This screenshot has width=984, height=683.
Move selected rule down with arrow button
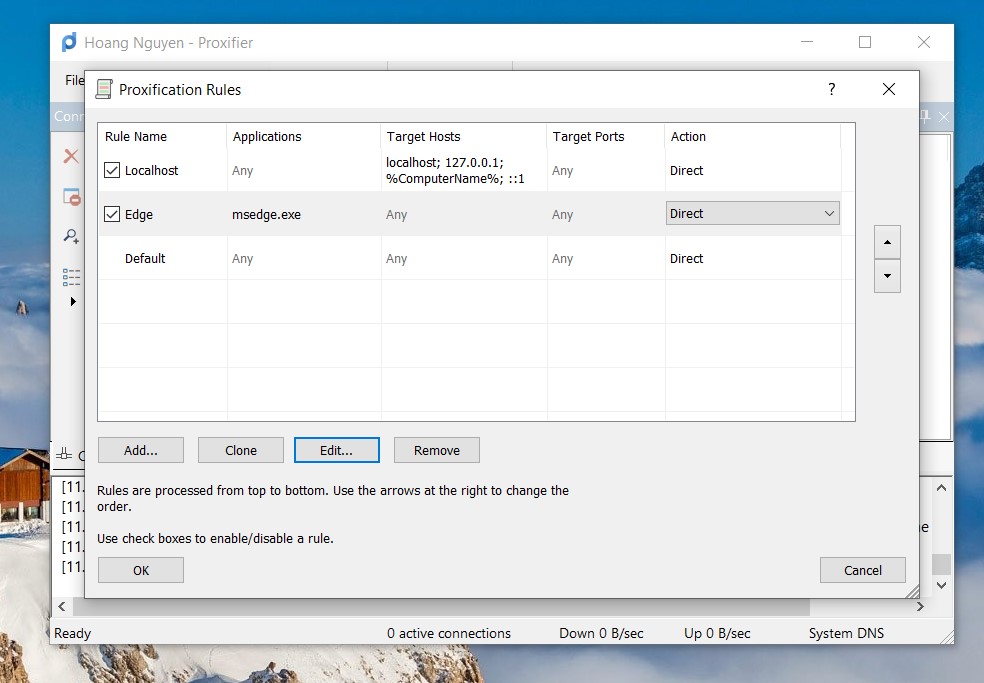coord(887,276)
